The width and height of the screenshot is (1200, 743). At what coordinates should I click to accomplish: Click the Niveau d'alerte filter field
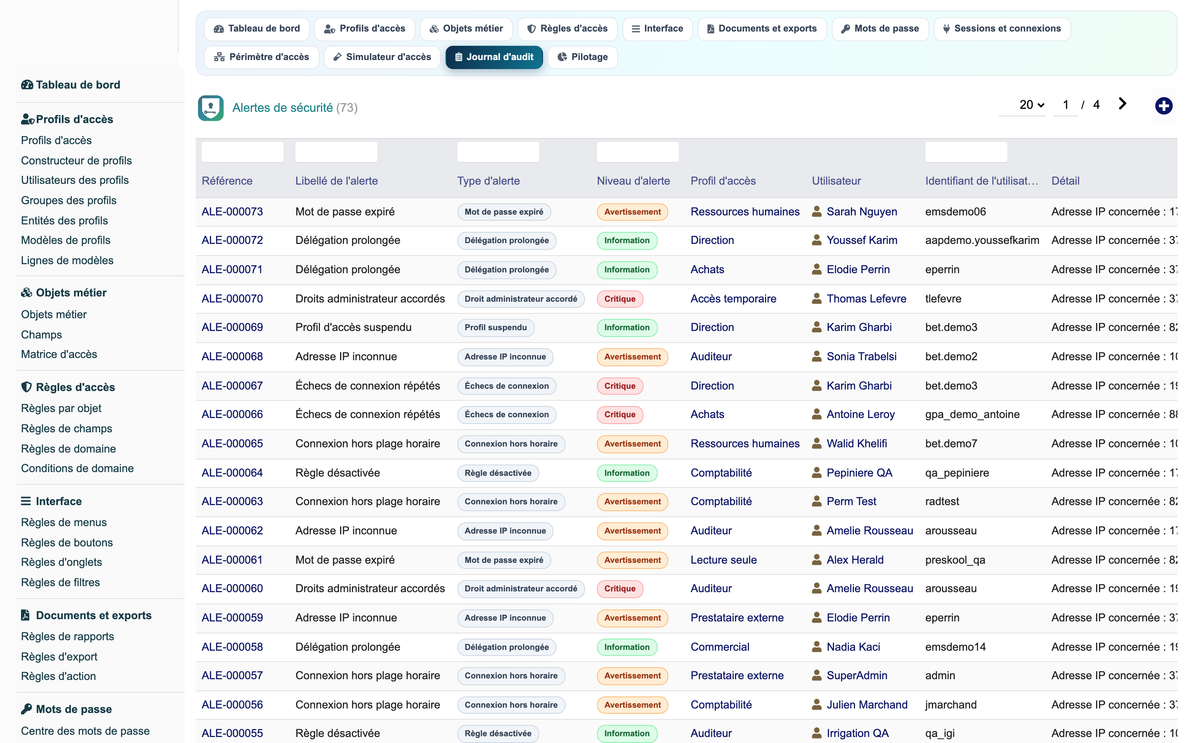tap(638, 152)
